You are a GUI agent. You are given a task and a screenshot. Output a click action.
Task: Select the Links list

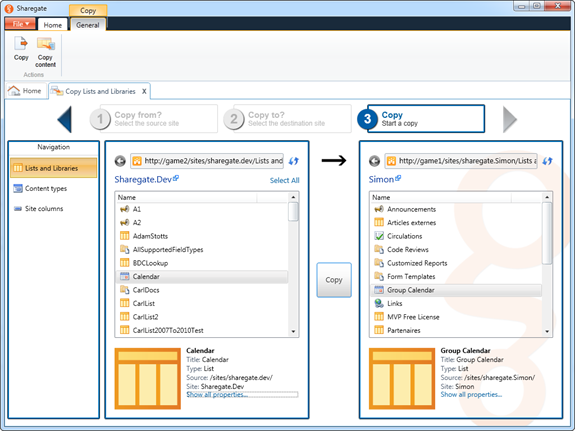click(456, 303)
